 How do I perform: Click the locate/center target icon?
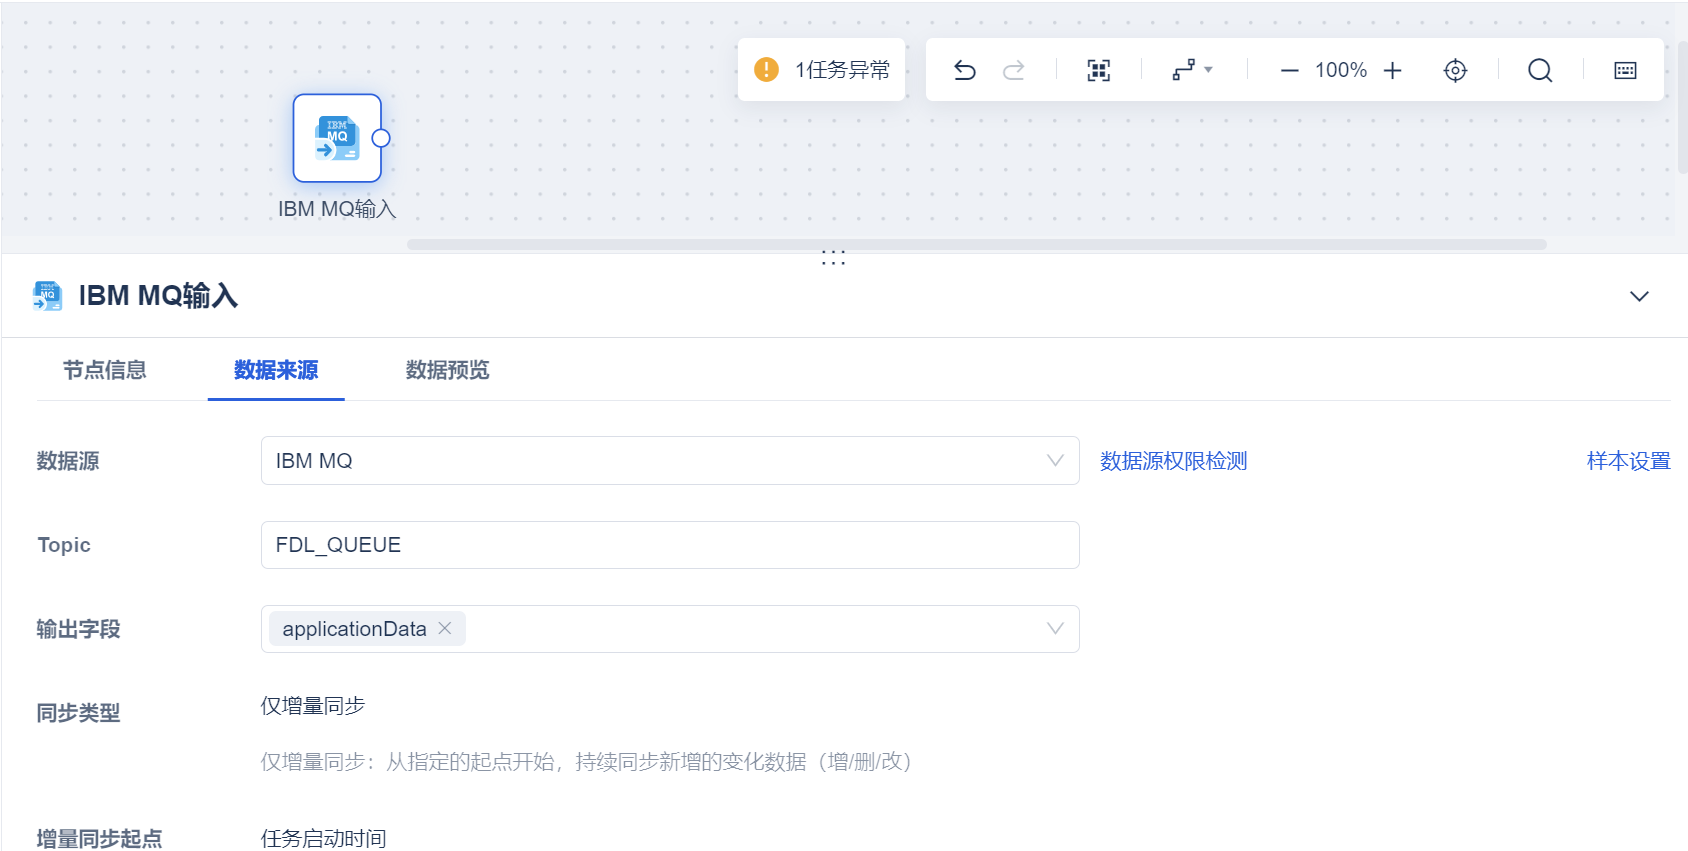1456,70
